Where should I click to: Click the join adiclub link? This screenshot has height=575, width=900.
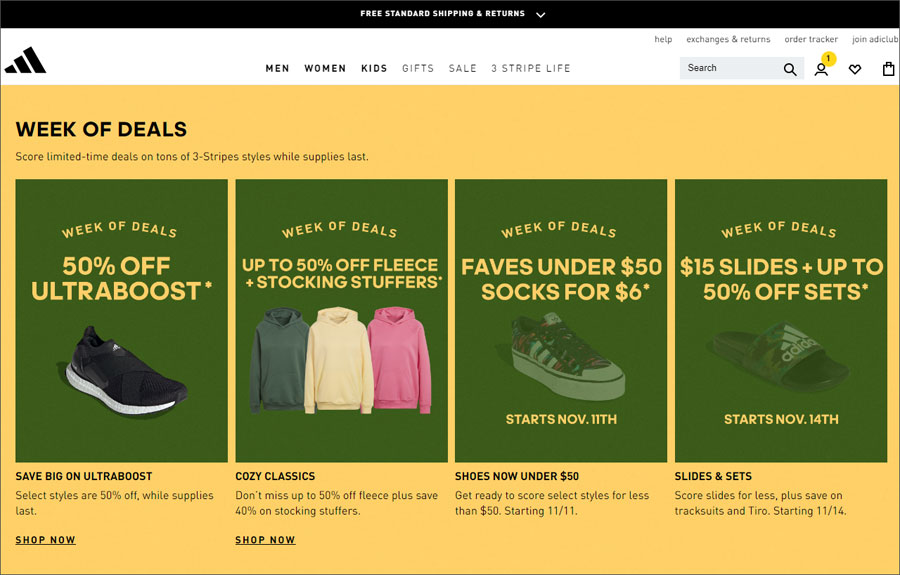[x=875, y=39]
